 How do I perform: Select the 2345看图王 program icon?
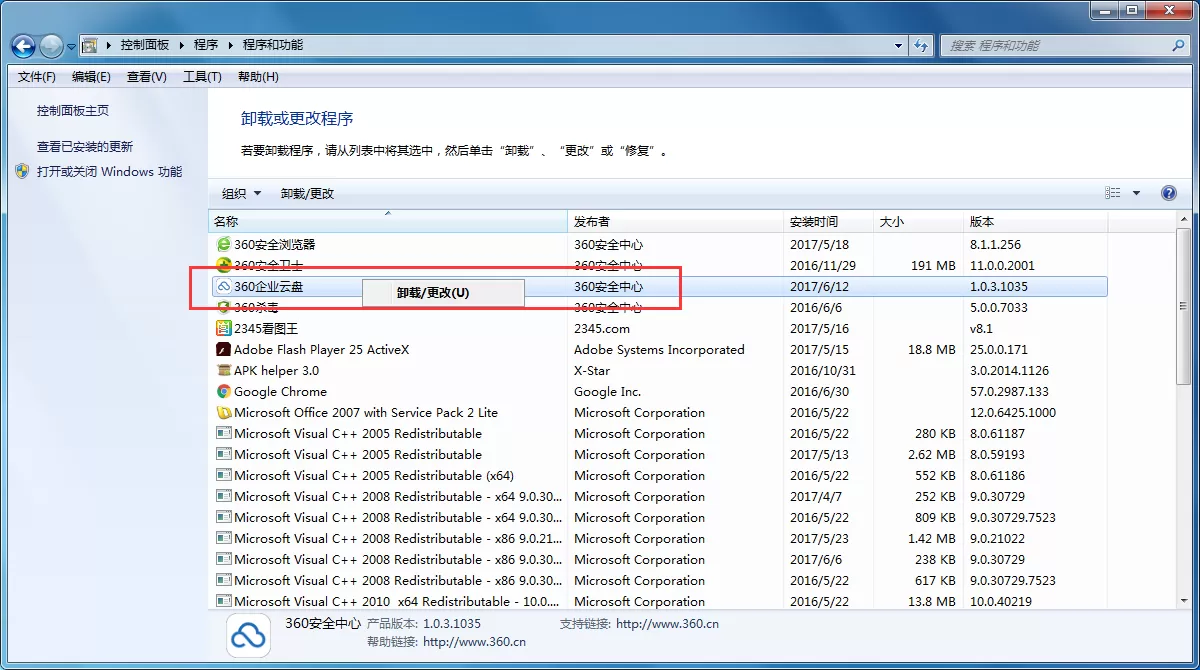(x=224, y=328)
